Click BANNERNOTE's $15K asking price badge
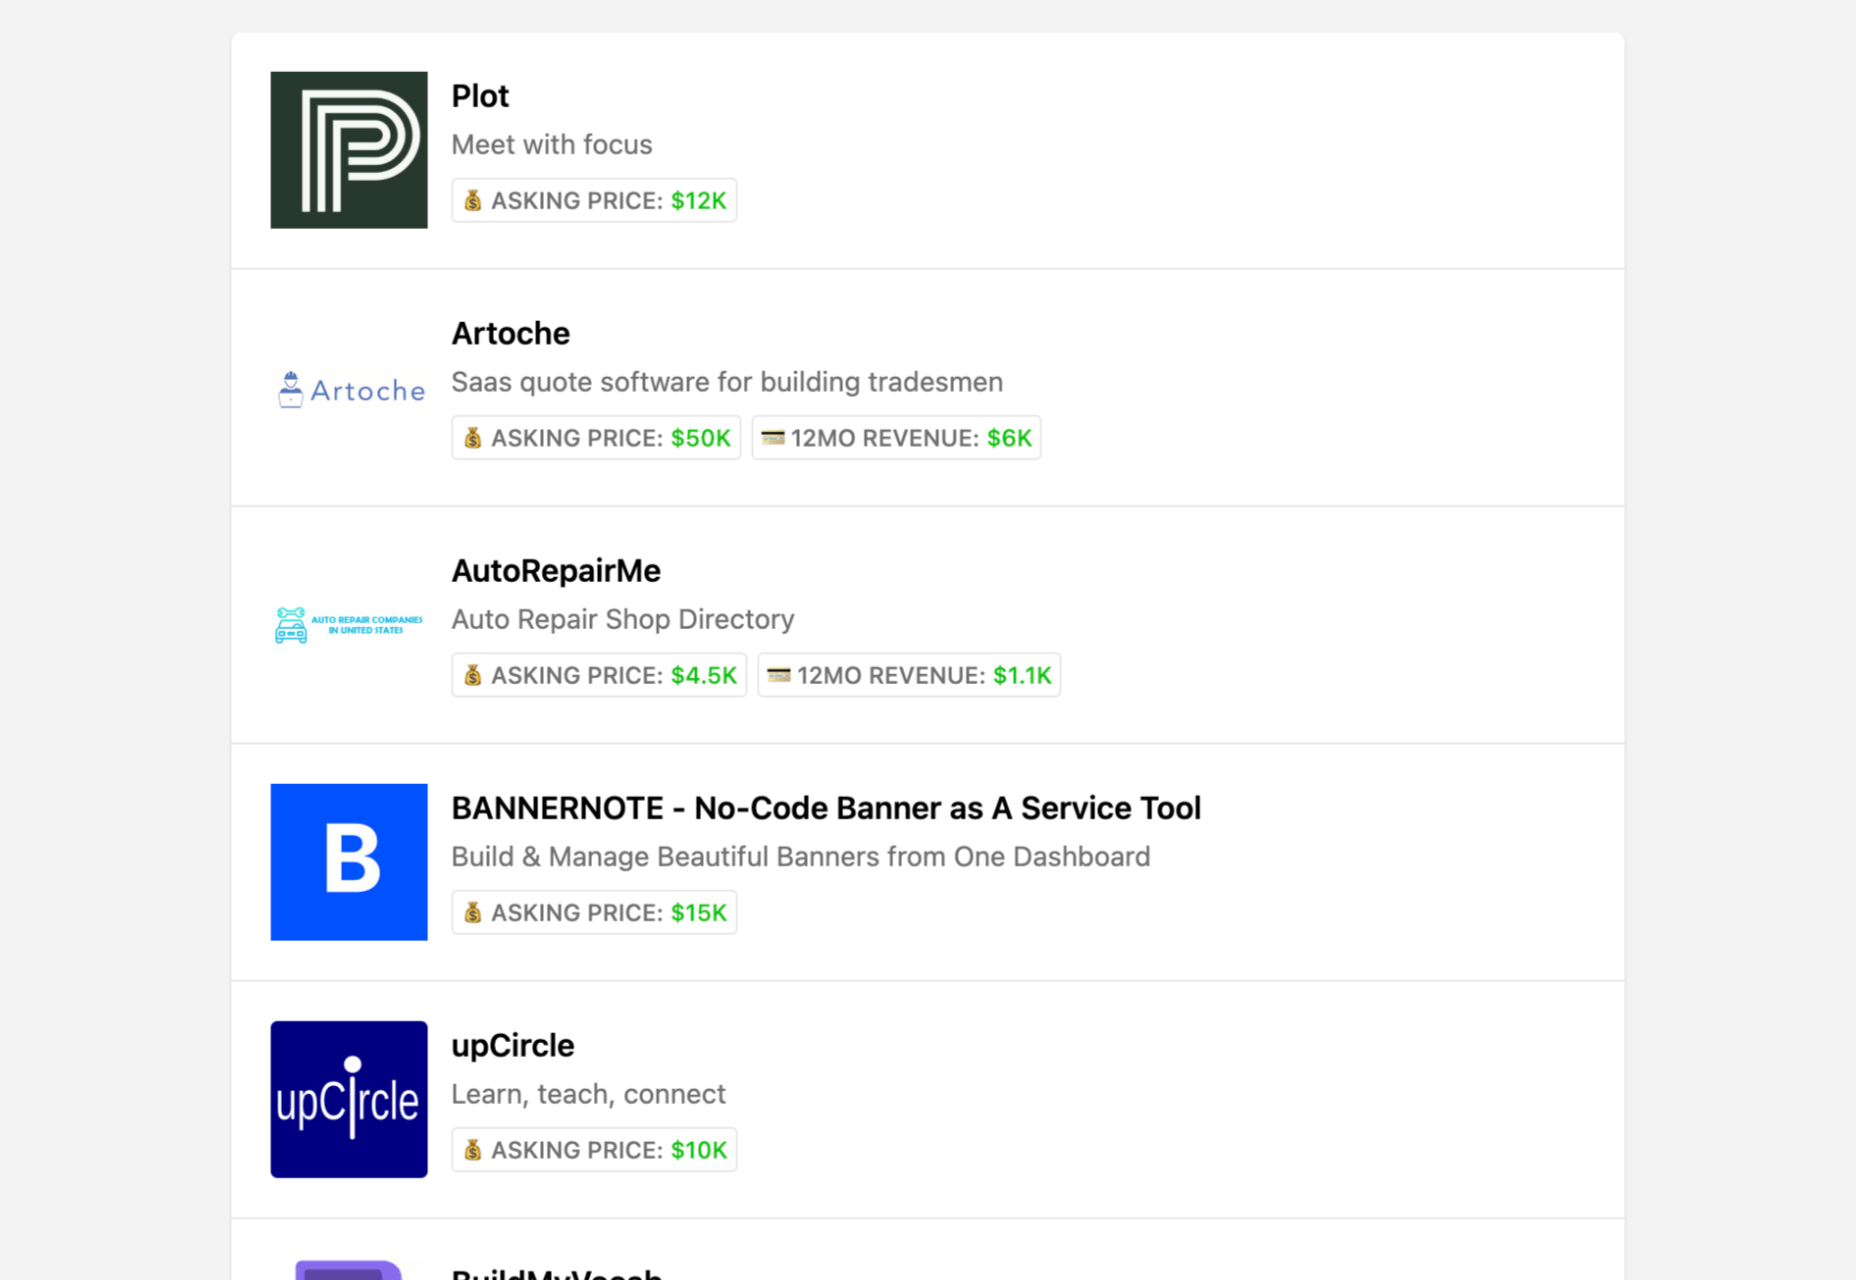Image resolution: width=1856 pixels, height=1280 pixels. click(594, 913)
